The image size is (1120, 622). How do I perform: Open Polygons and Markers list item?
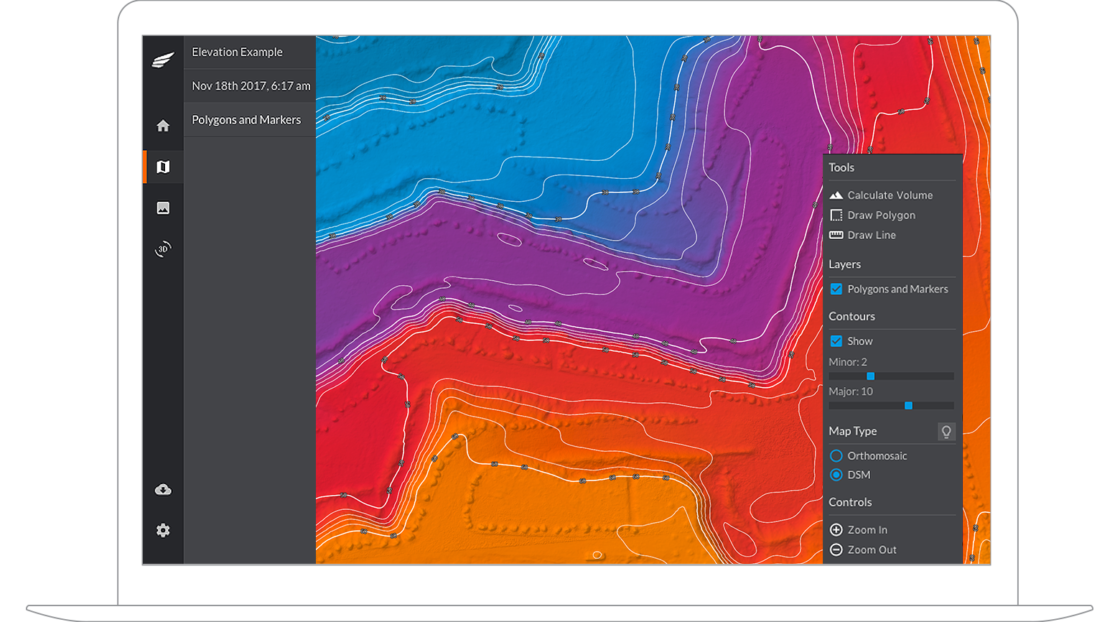tap(246, 120)
